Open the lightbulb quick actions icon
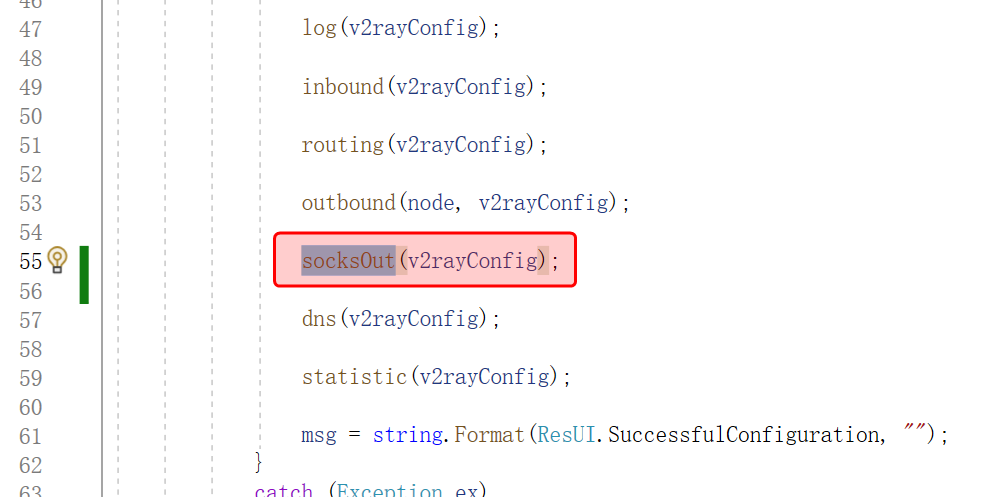Viewport: 1004px width, 497px height. click(x=58, y=260)
